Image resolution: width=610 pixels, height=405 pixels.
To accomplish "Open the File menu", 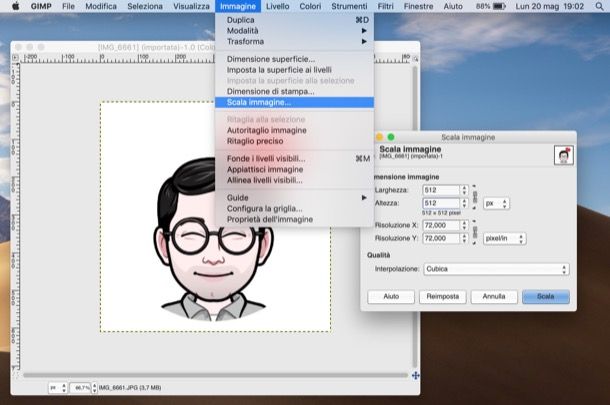I will [68, 6].
